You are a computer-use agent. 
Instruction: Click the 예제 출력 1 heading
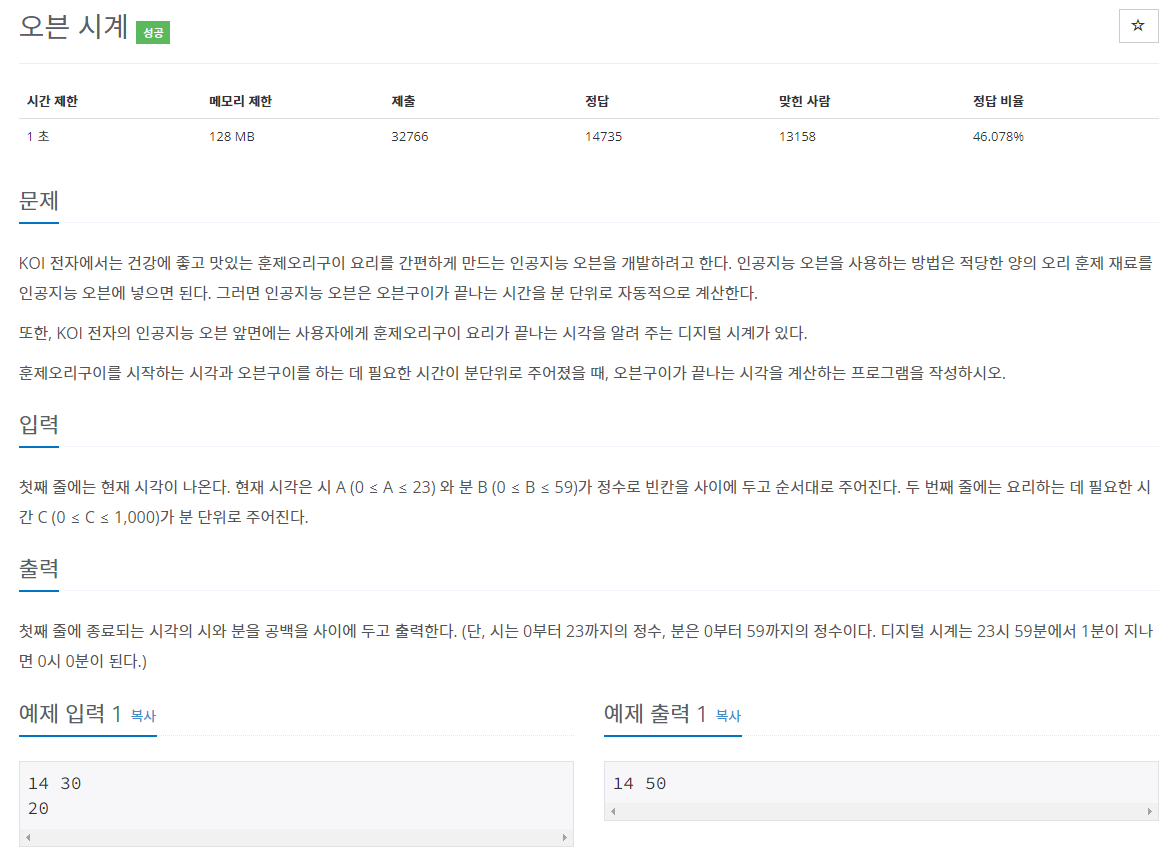pyautogui.click(x=655, y=714)
